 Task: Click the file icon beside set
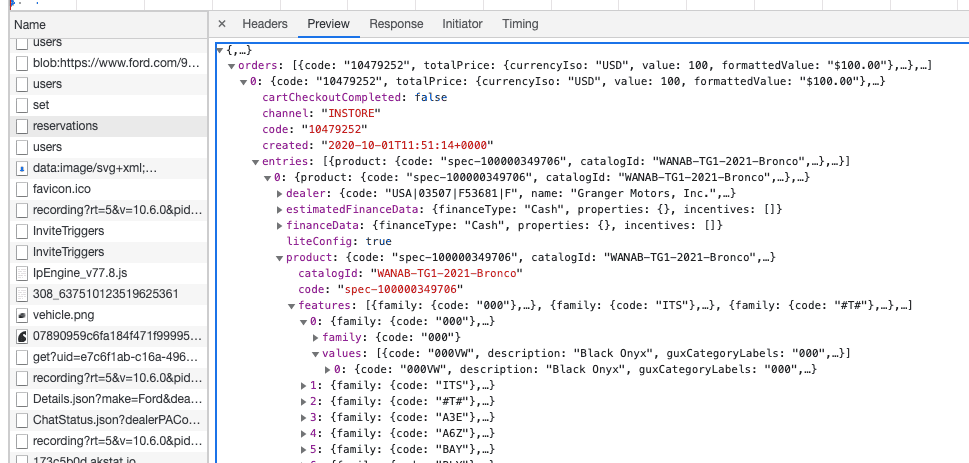pyautogui.click(x=22, y=105)
